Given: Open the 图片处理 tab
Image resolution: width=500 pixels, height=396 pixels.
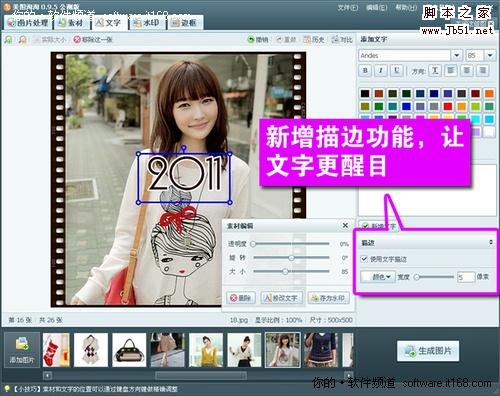Looking at the screenshot, I should coord(28,23).
